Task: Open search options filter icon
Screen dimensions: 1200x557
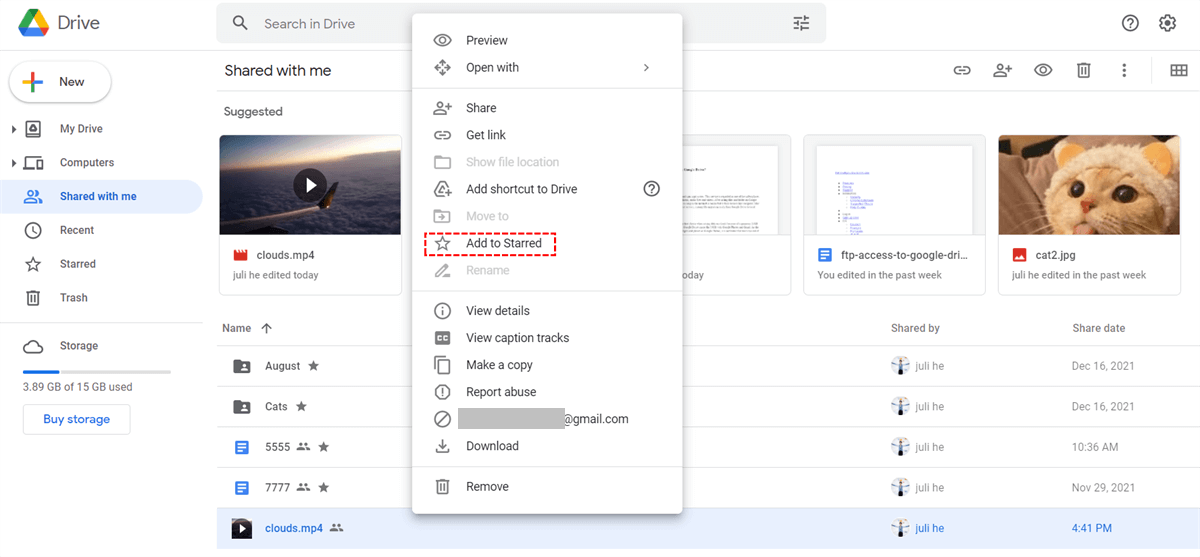Action: coord(801,23)
